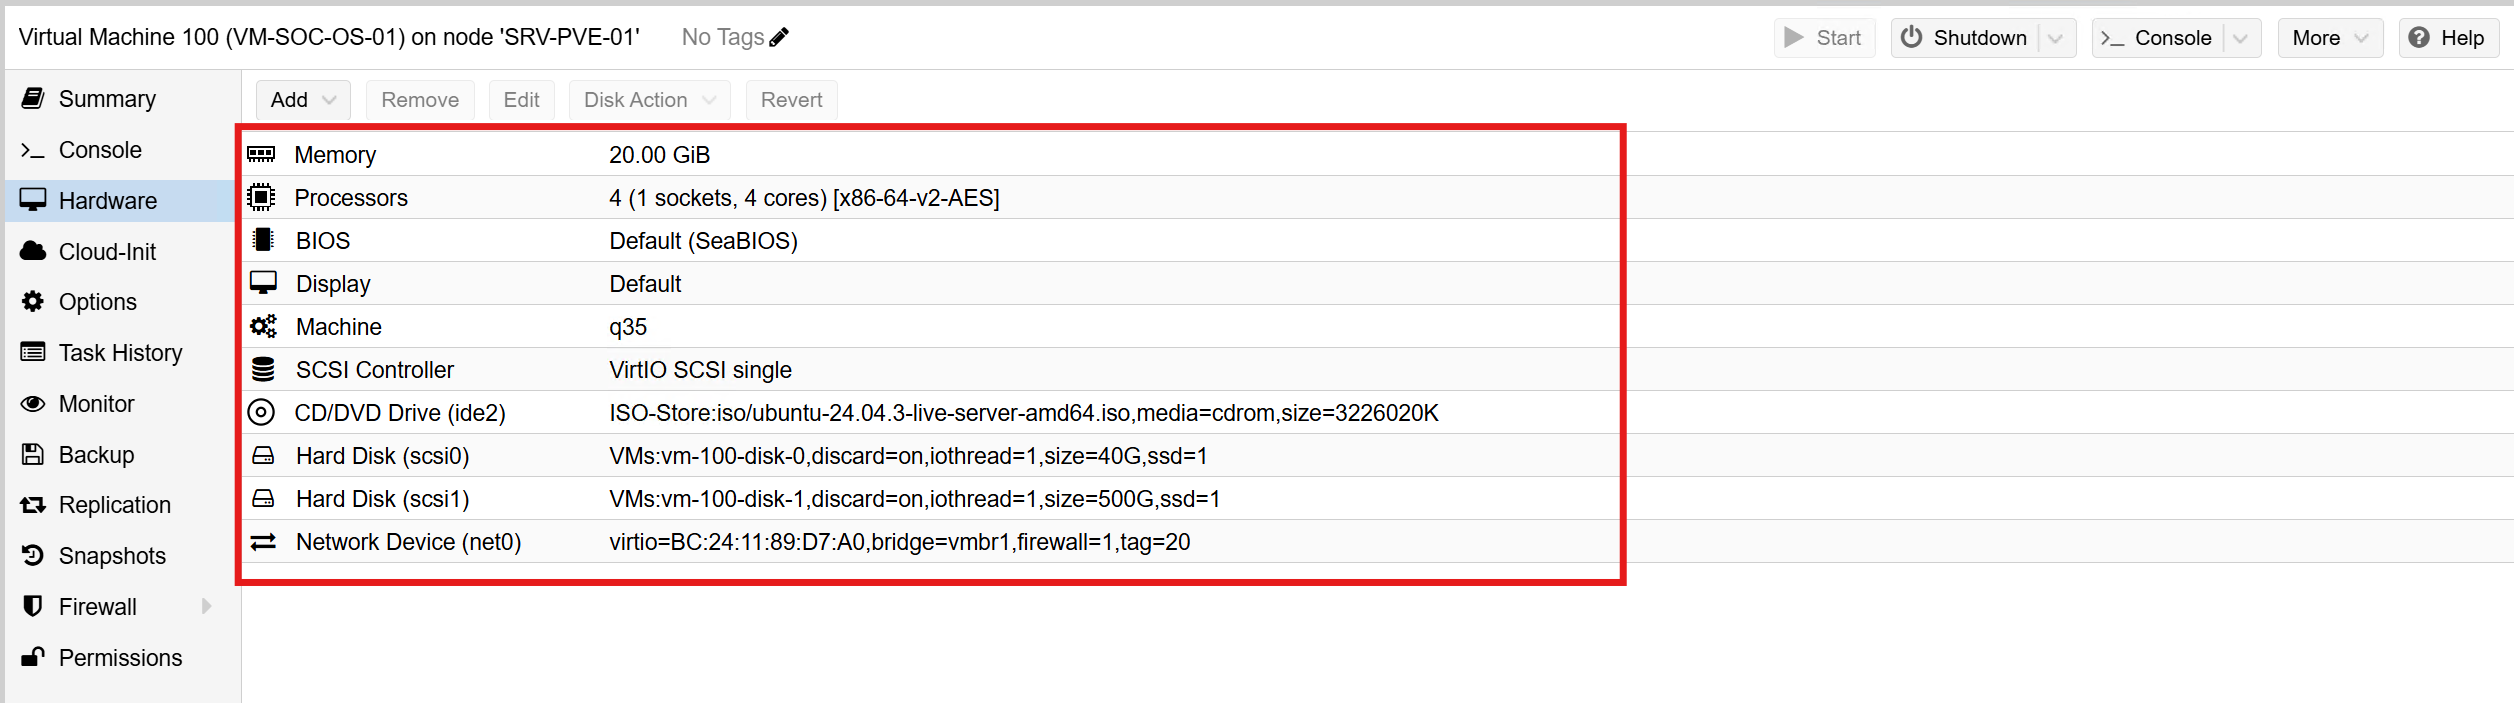Screen dimensions: 2514x703
Task: Click the SCSI Controller database icon
Action: click(x=263, y=370)
